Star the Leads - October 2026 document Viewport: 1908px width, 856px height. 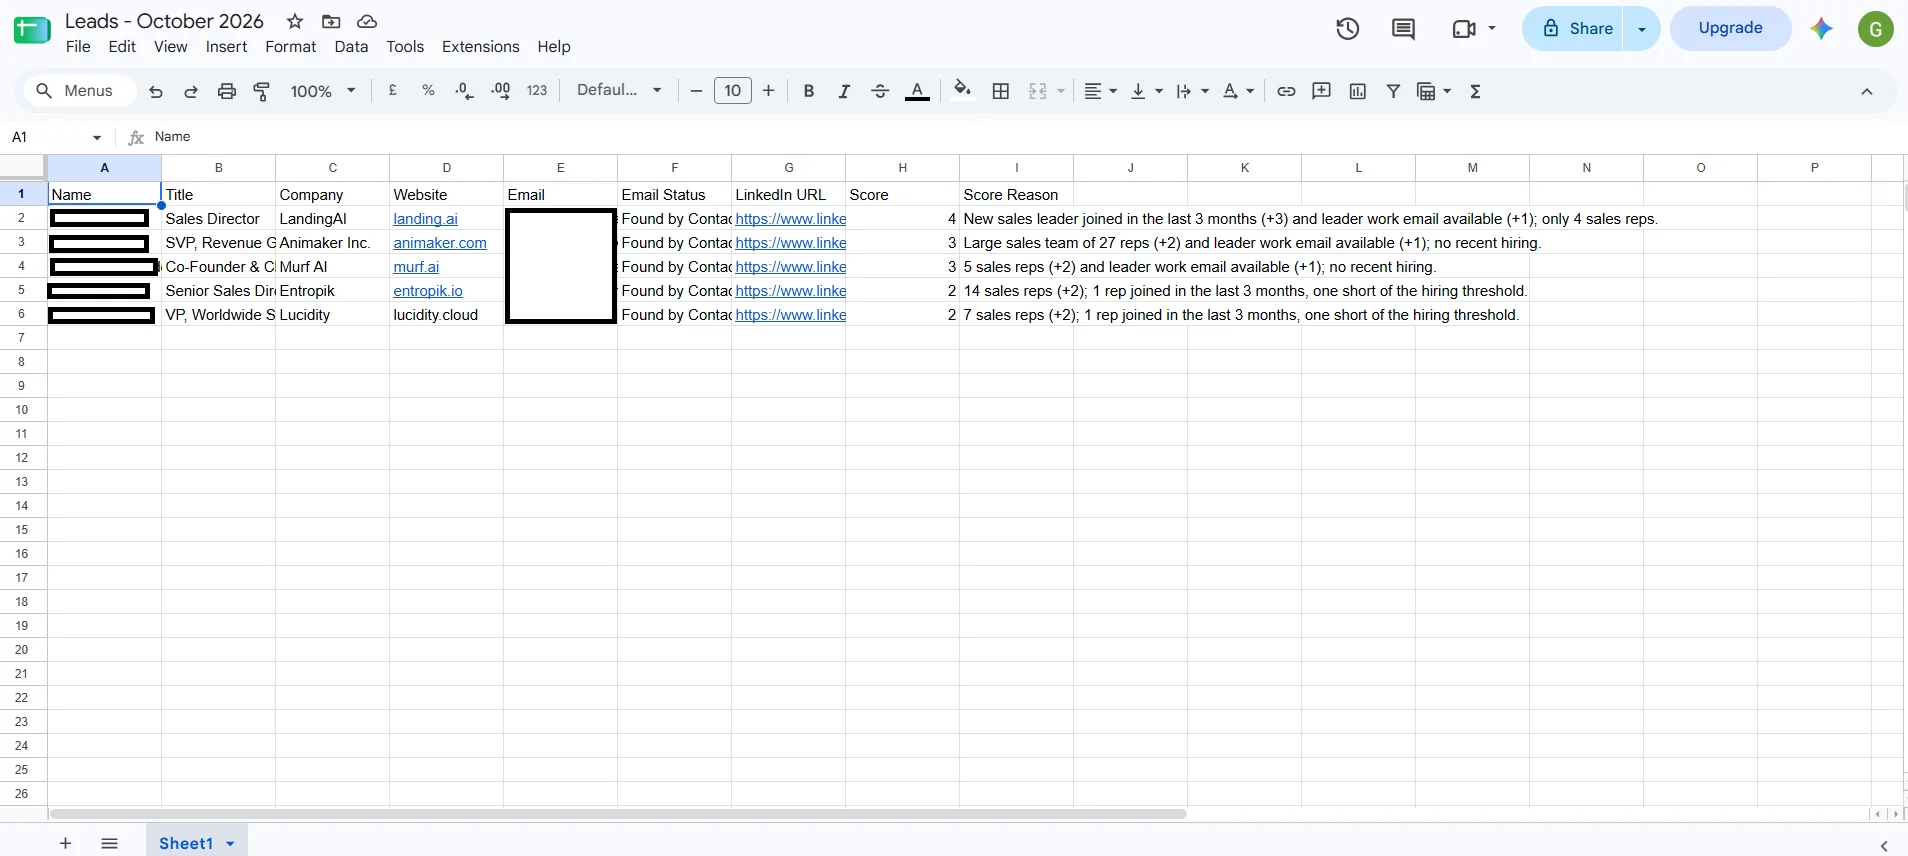[x=295, y=21]
